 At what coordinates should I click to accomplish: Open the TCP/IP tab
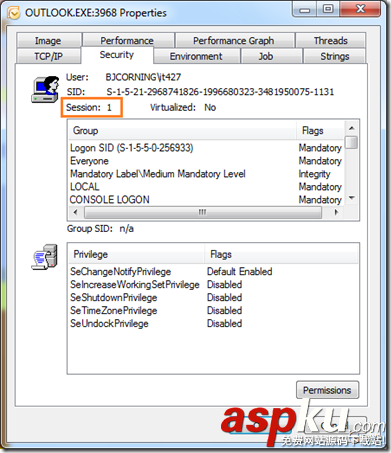49,56
